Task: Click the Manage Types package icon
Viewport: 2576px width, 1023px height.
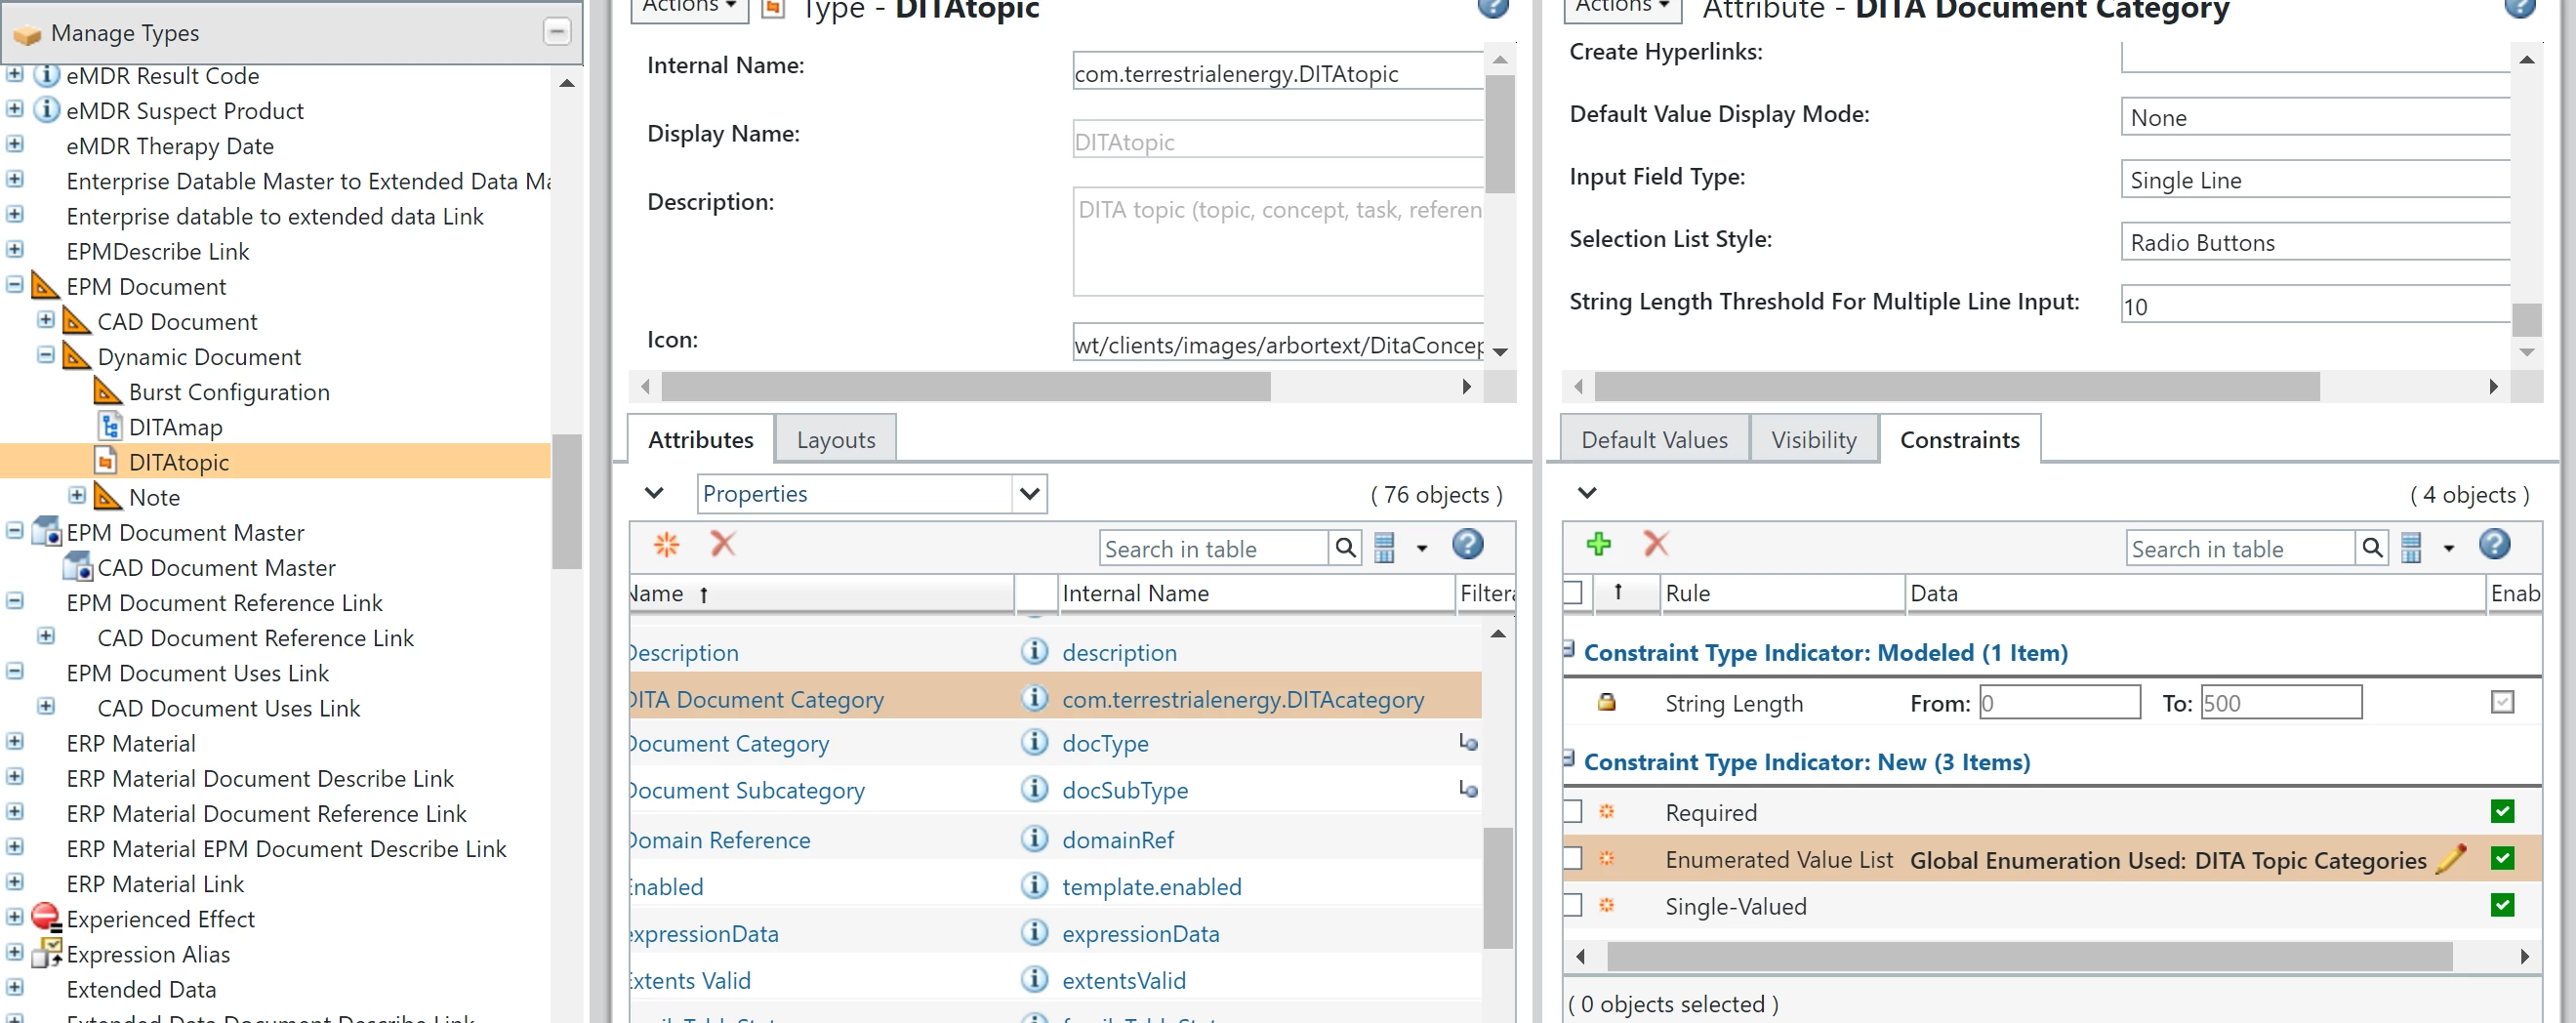Action: (27, 34)
